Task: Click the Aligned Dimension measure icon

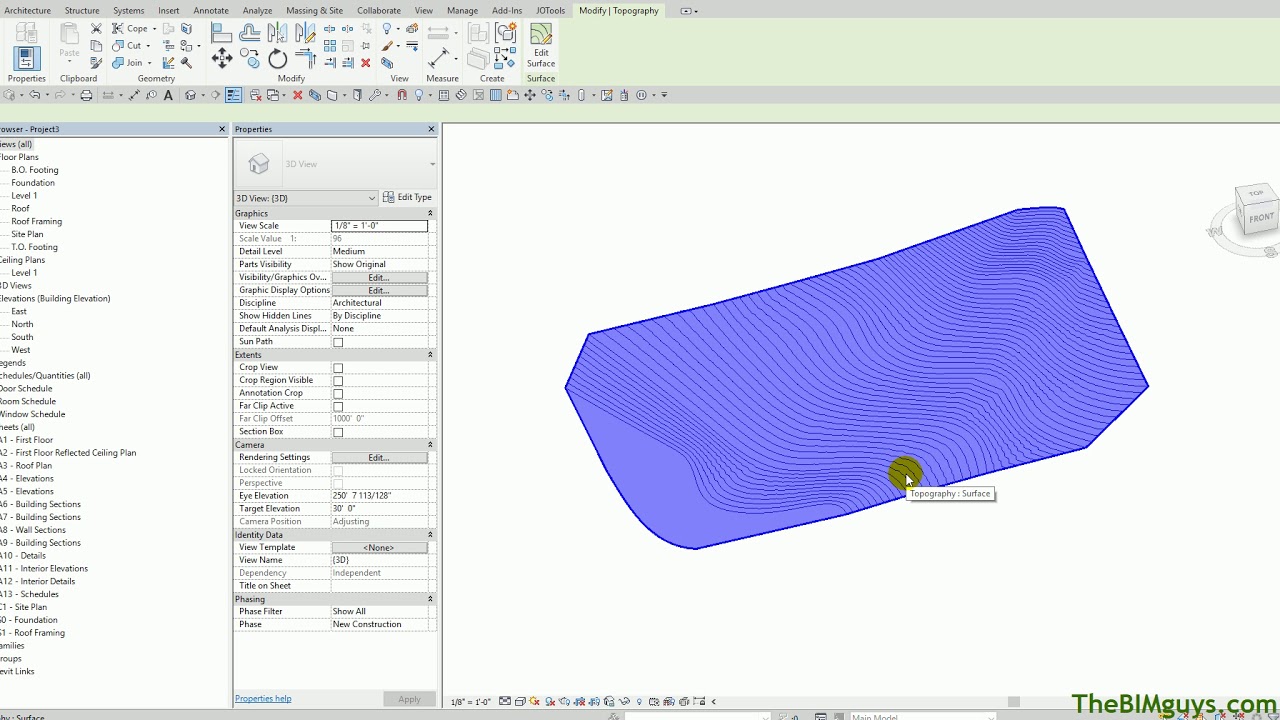Action: click(x=439, y=58)
